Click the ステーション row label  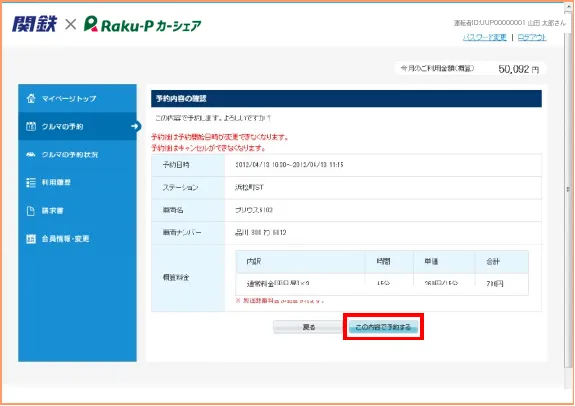(180, 187)
